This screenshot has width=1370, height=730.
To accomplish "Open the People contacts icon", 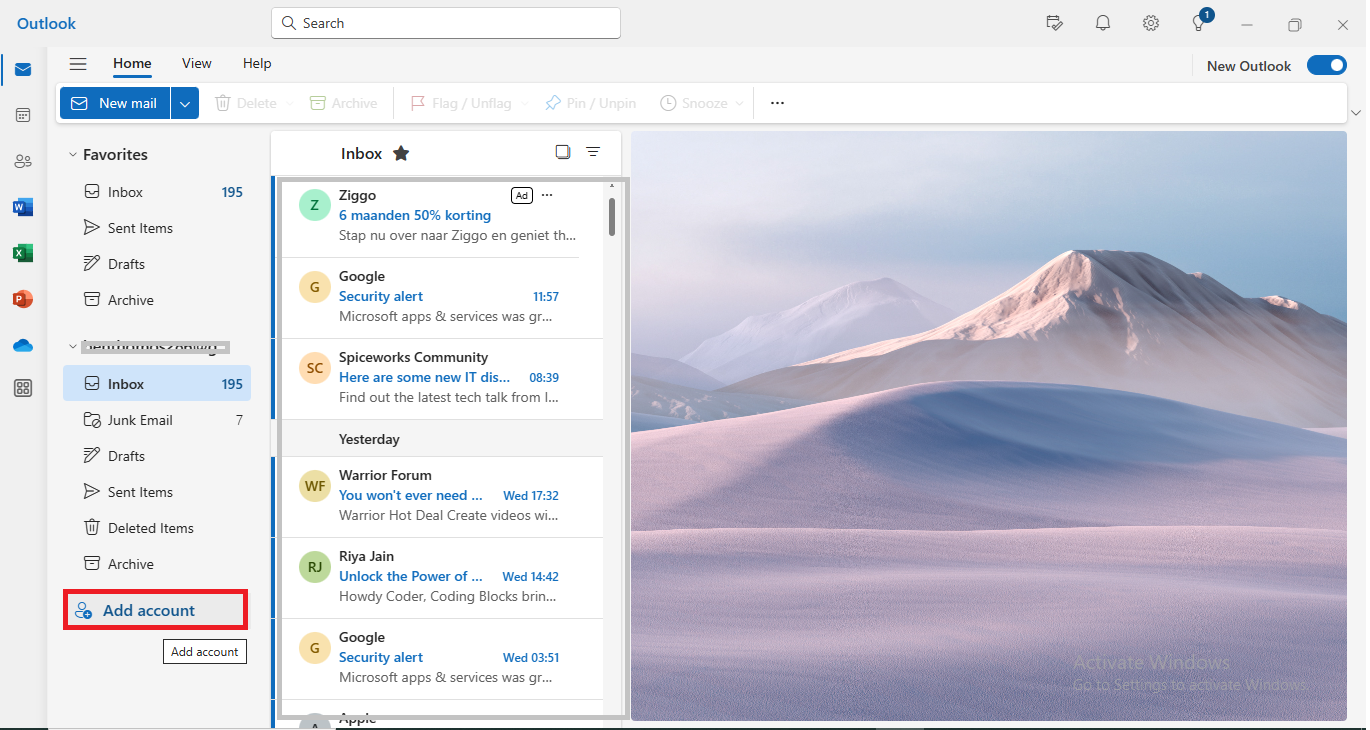I will tap(23, 161).
